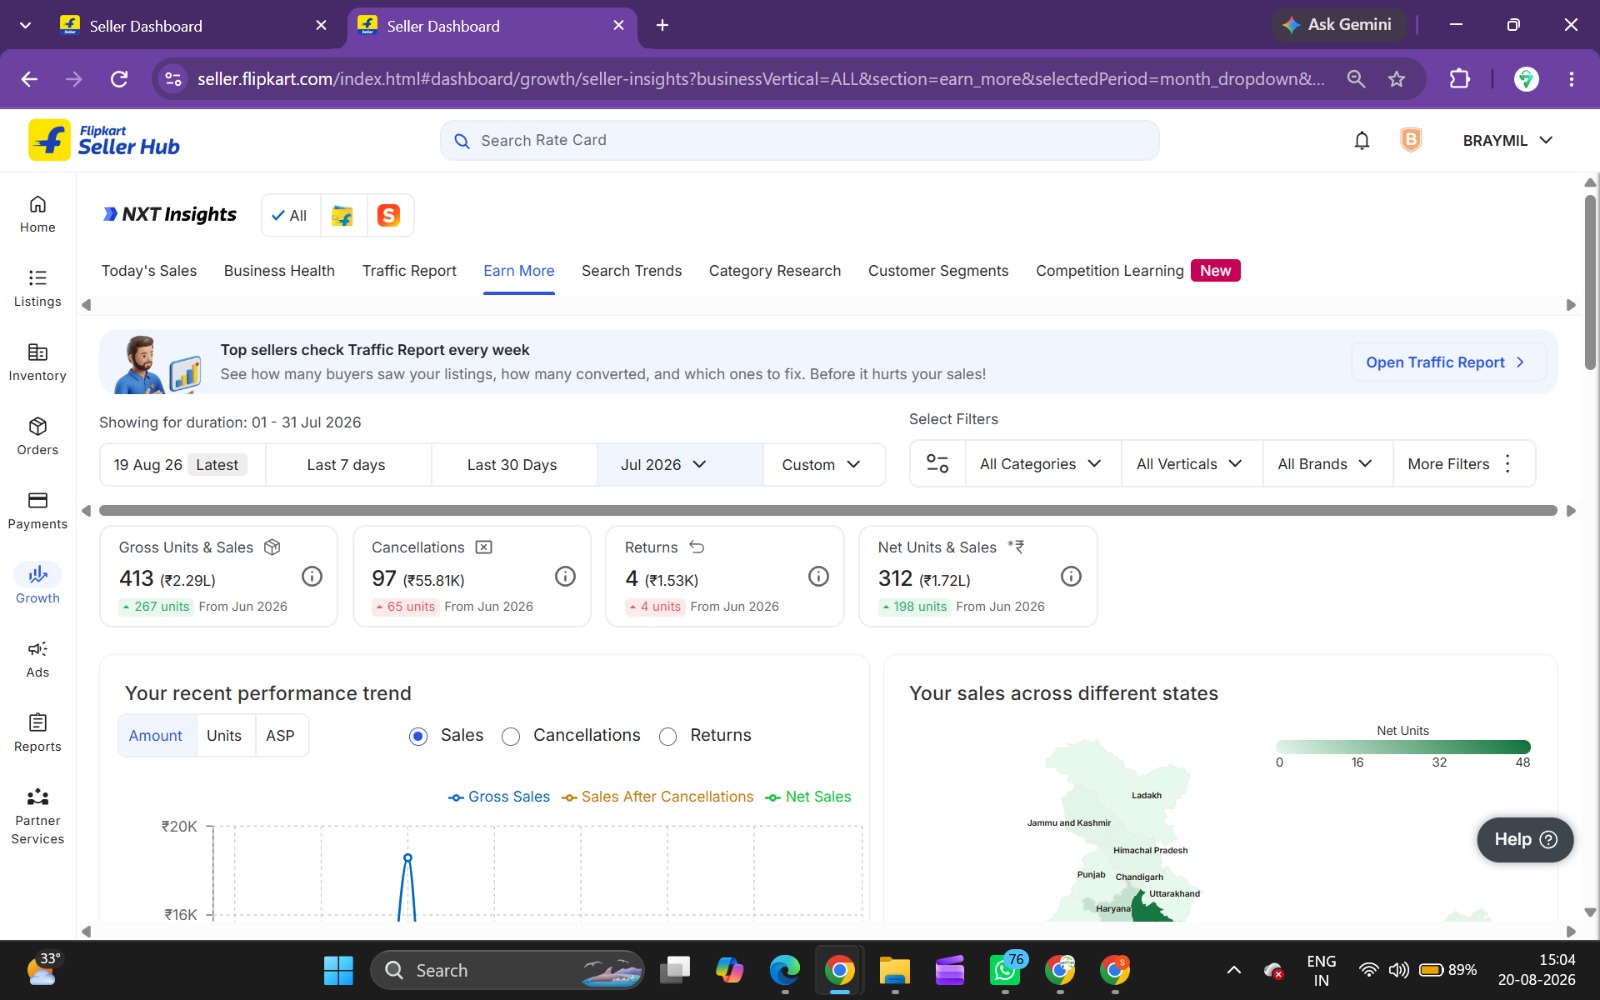Select the Sales radio button
Viewport: 1600px width, 1000px height.
tap(419, 736)
